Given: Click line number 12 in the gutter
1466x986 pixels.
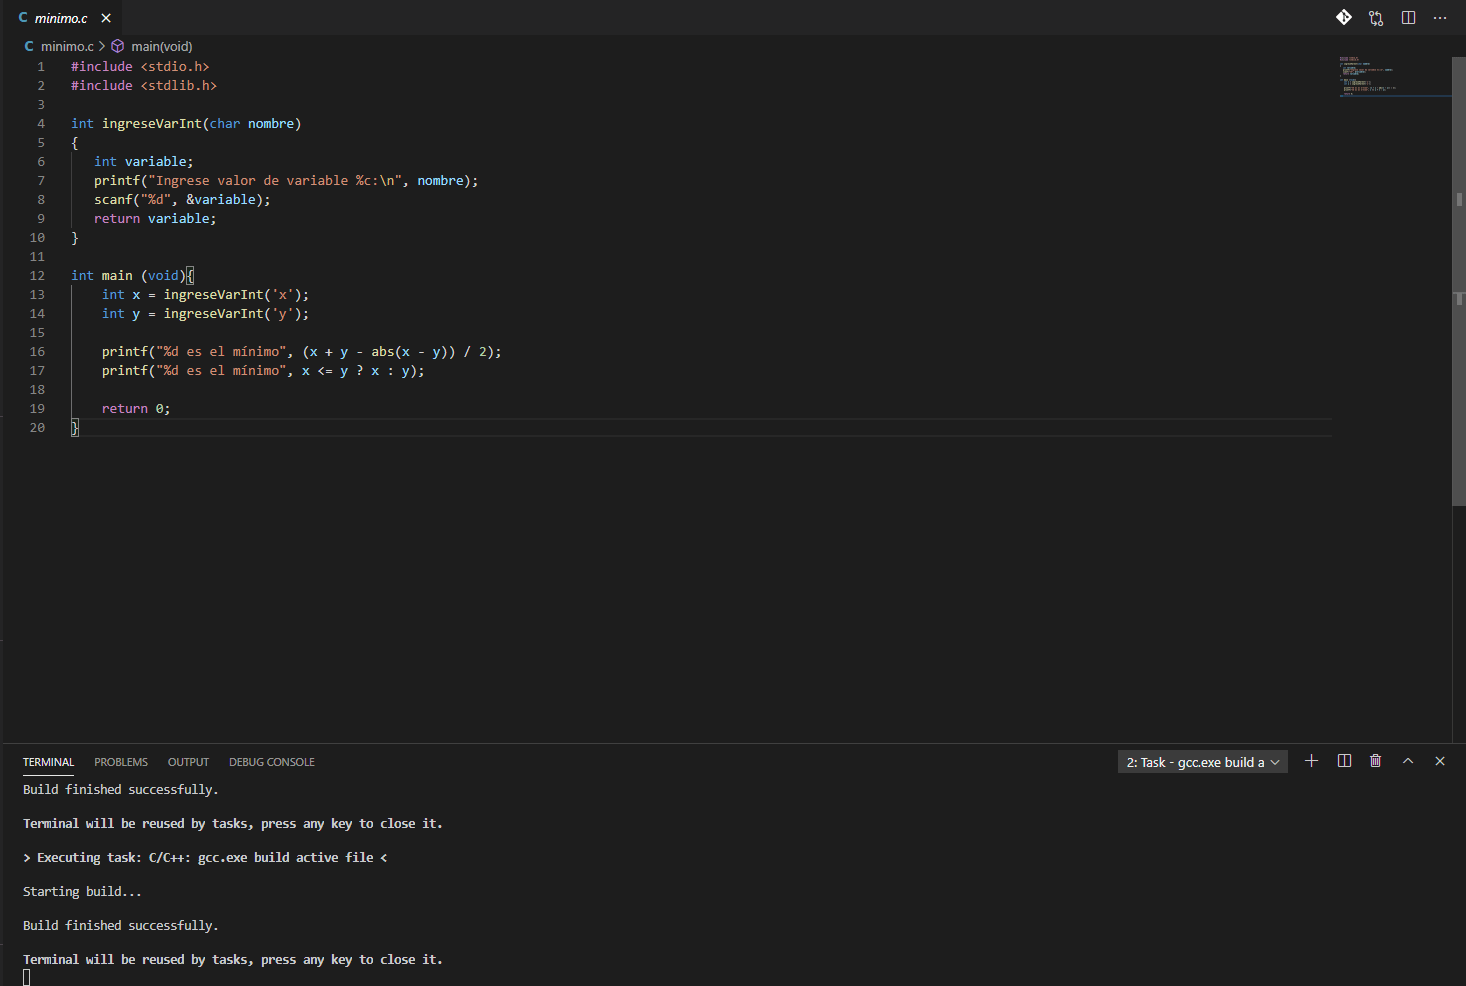Looking at the screenshot, I should pos(37,276).
